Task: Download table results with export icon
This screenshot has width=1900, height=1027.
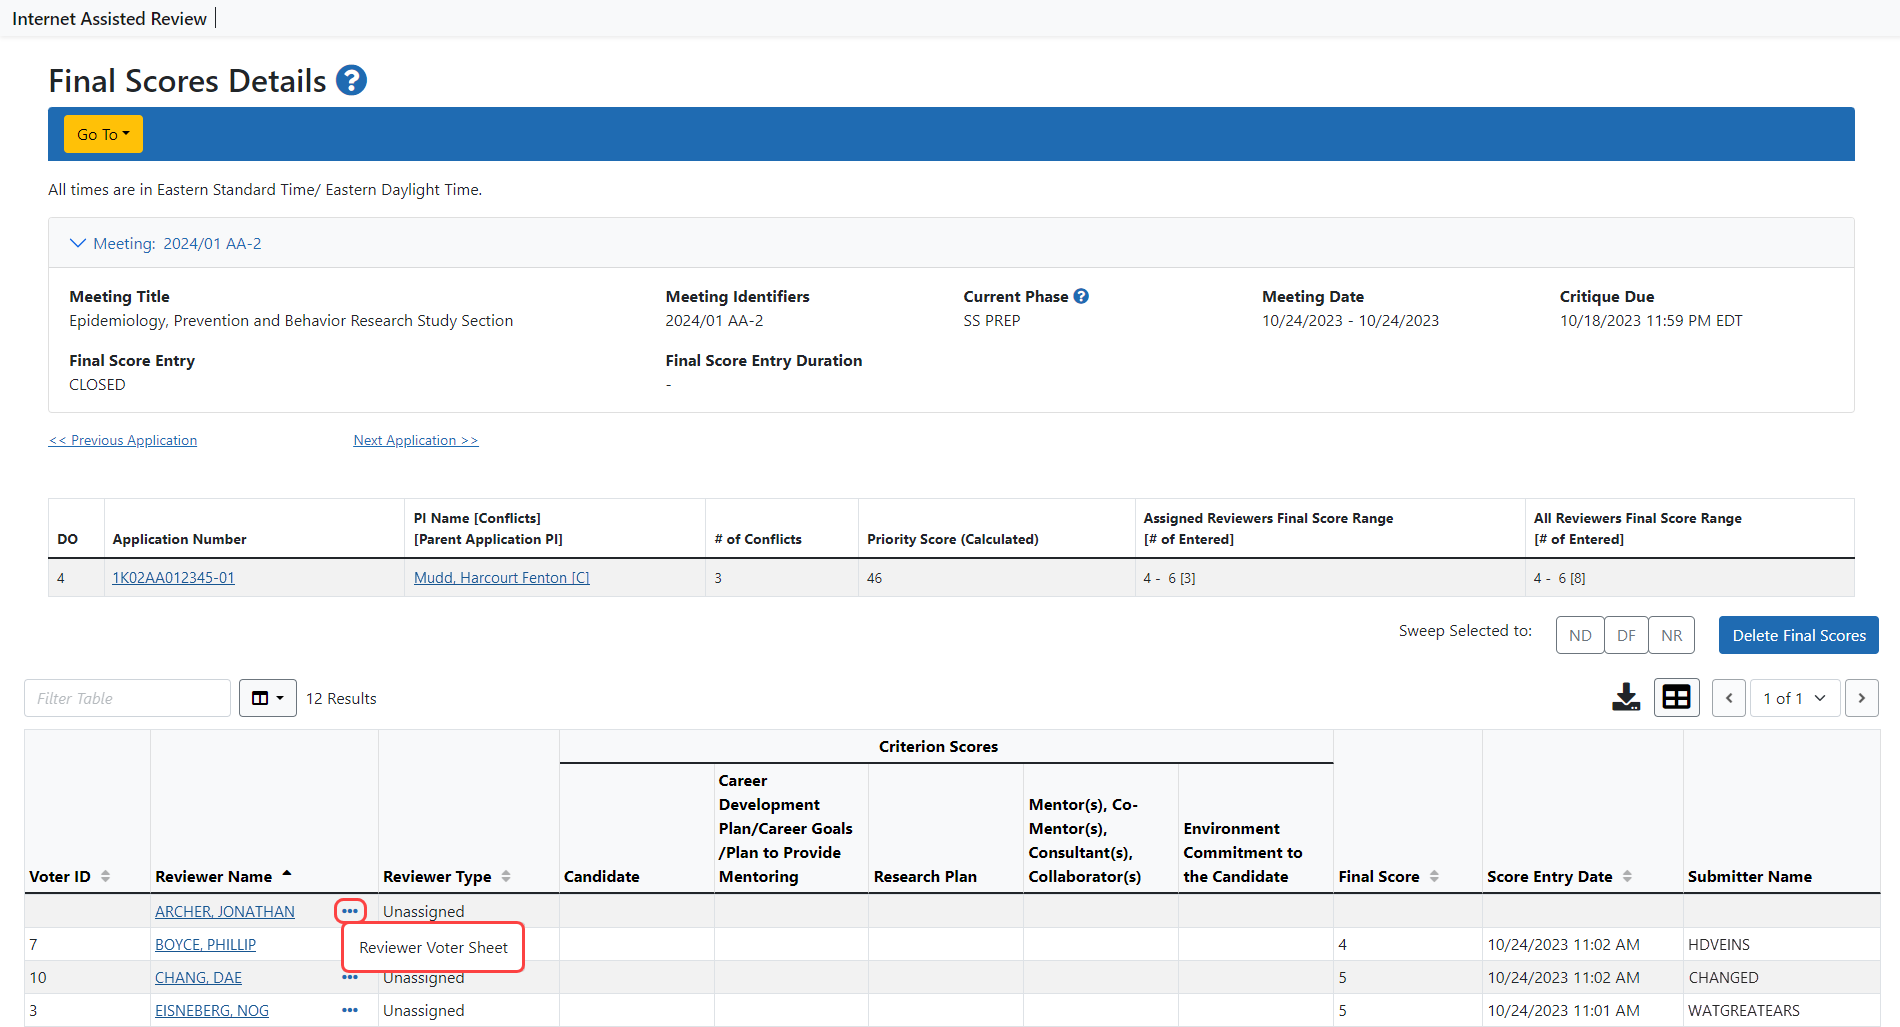Action: tap(1626, 697)
